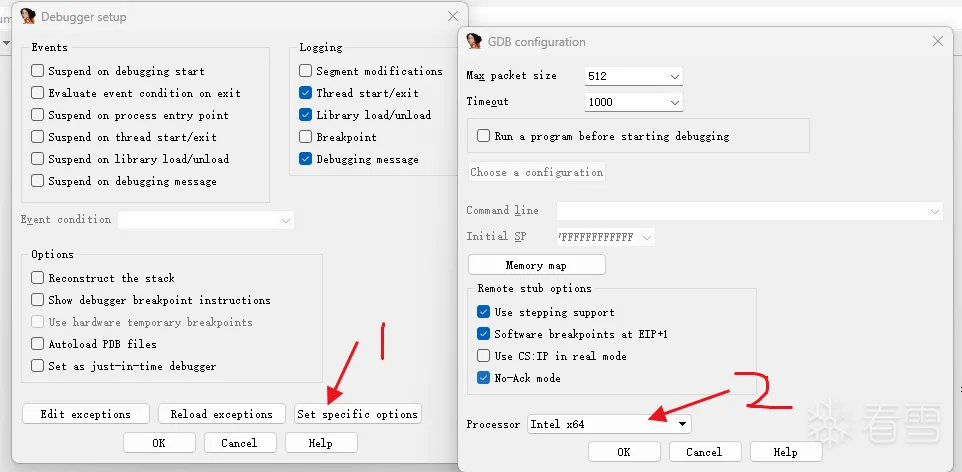This screenshot has height=472, width=962.
Task: Click the IDA icon in GDB configuration title bar
Action: coord(473,41)
